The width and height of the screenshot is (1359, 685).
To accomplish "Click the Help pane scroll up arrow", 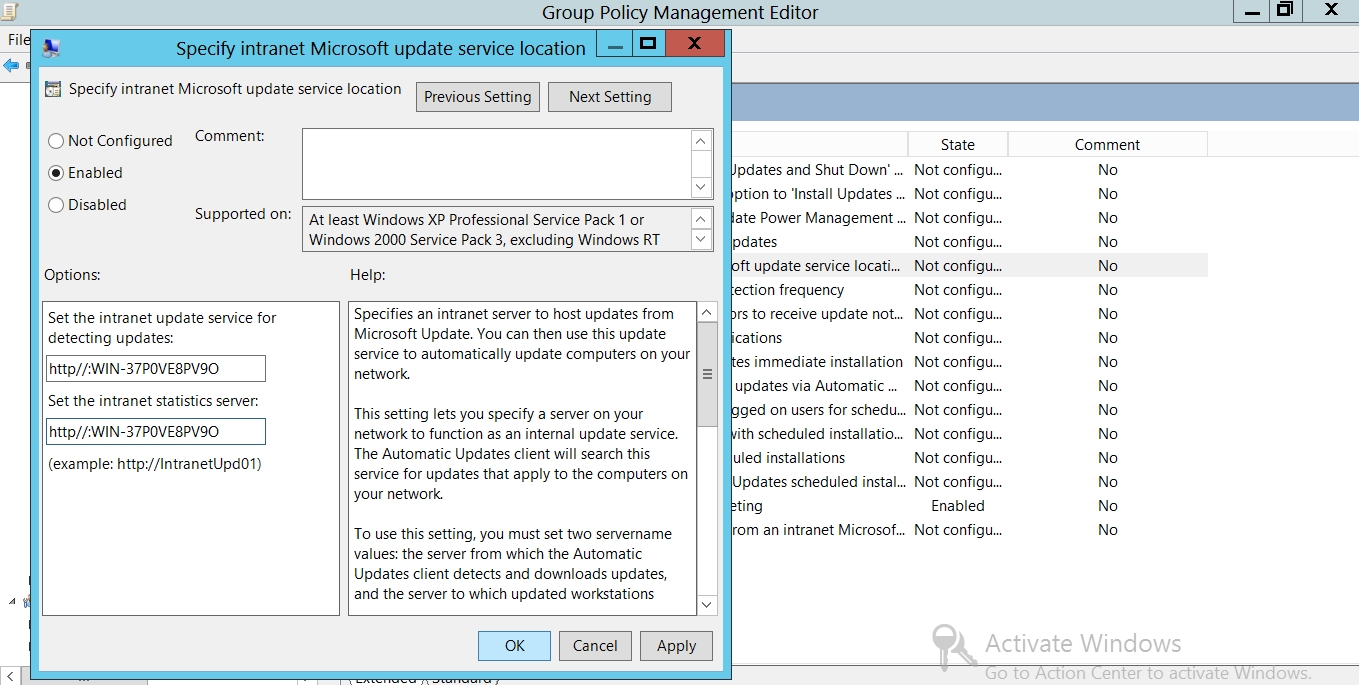I will [x=707, y=313].
